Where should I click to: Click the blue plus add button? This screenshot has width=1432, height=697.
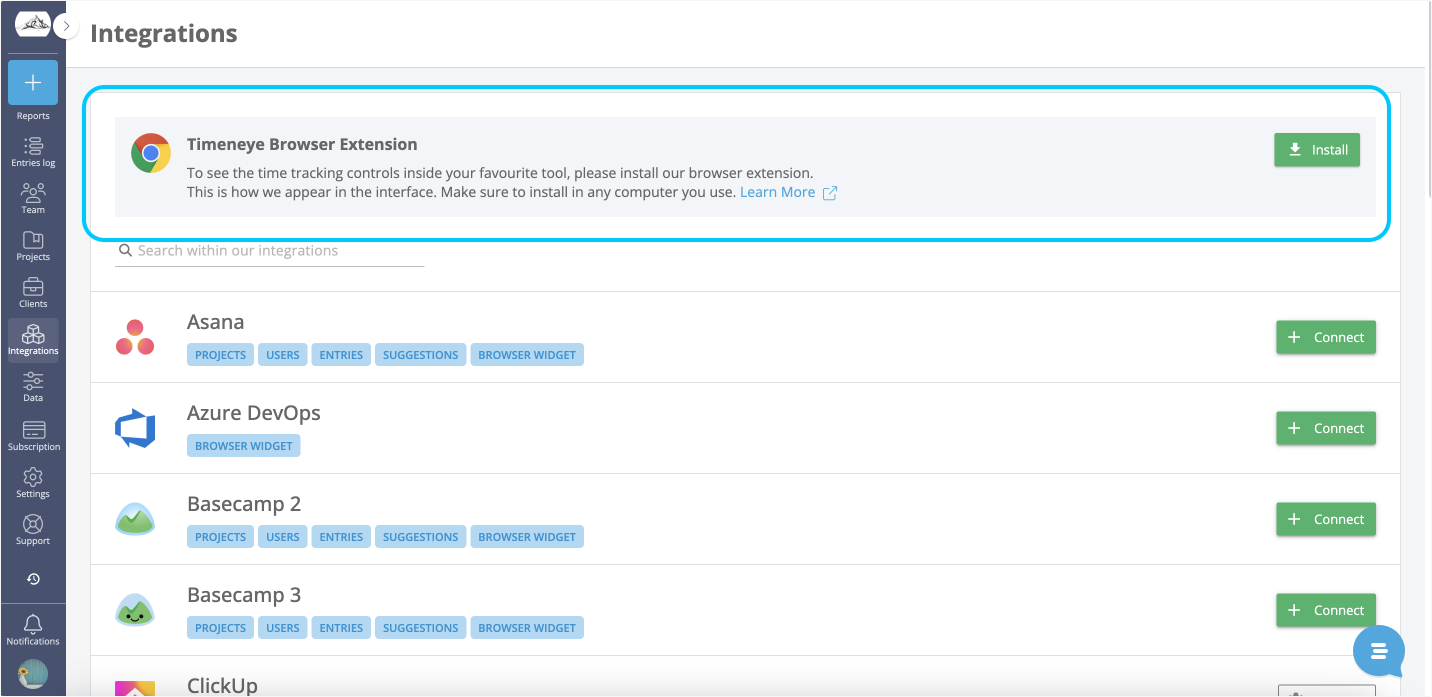click(x=33, y=83)
